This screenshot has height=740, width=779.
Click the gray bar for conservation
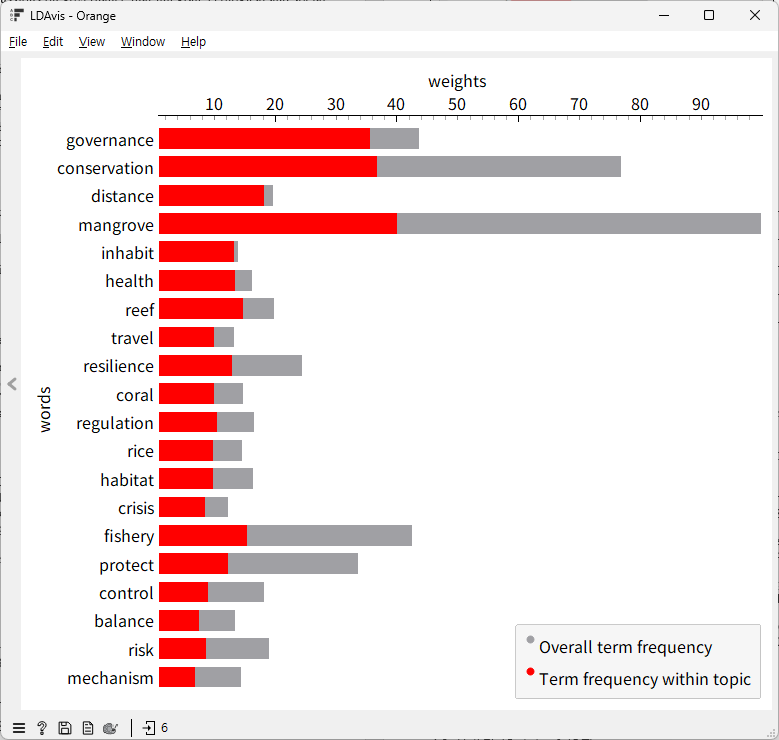[498, 167]
